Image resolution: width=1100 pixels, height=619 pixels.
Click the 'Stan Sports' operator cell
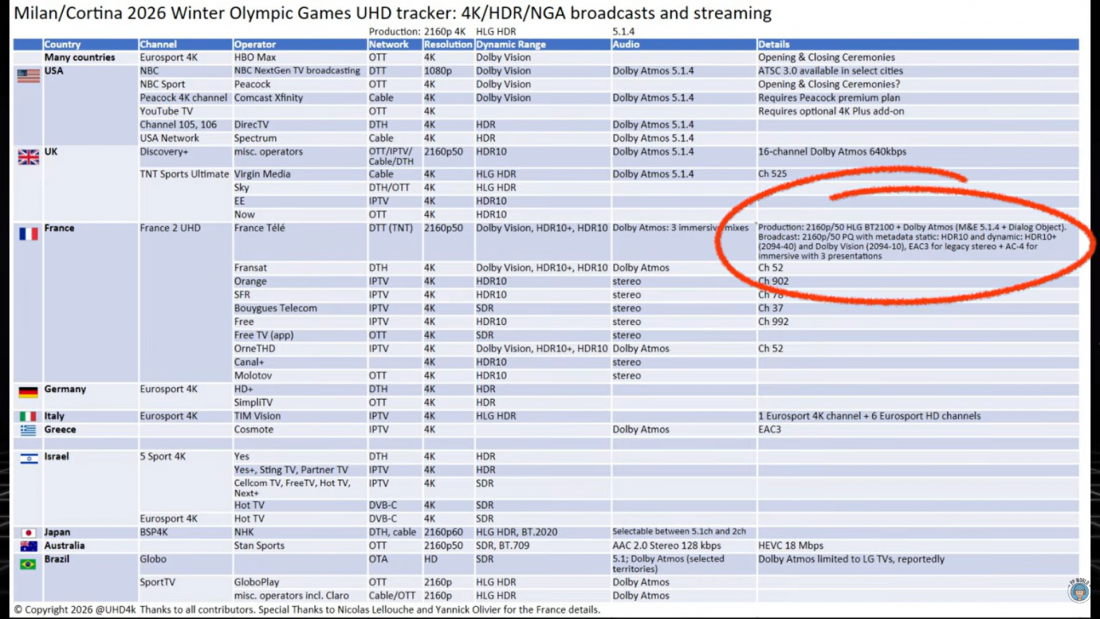(260, 545)
